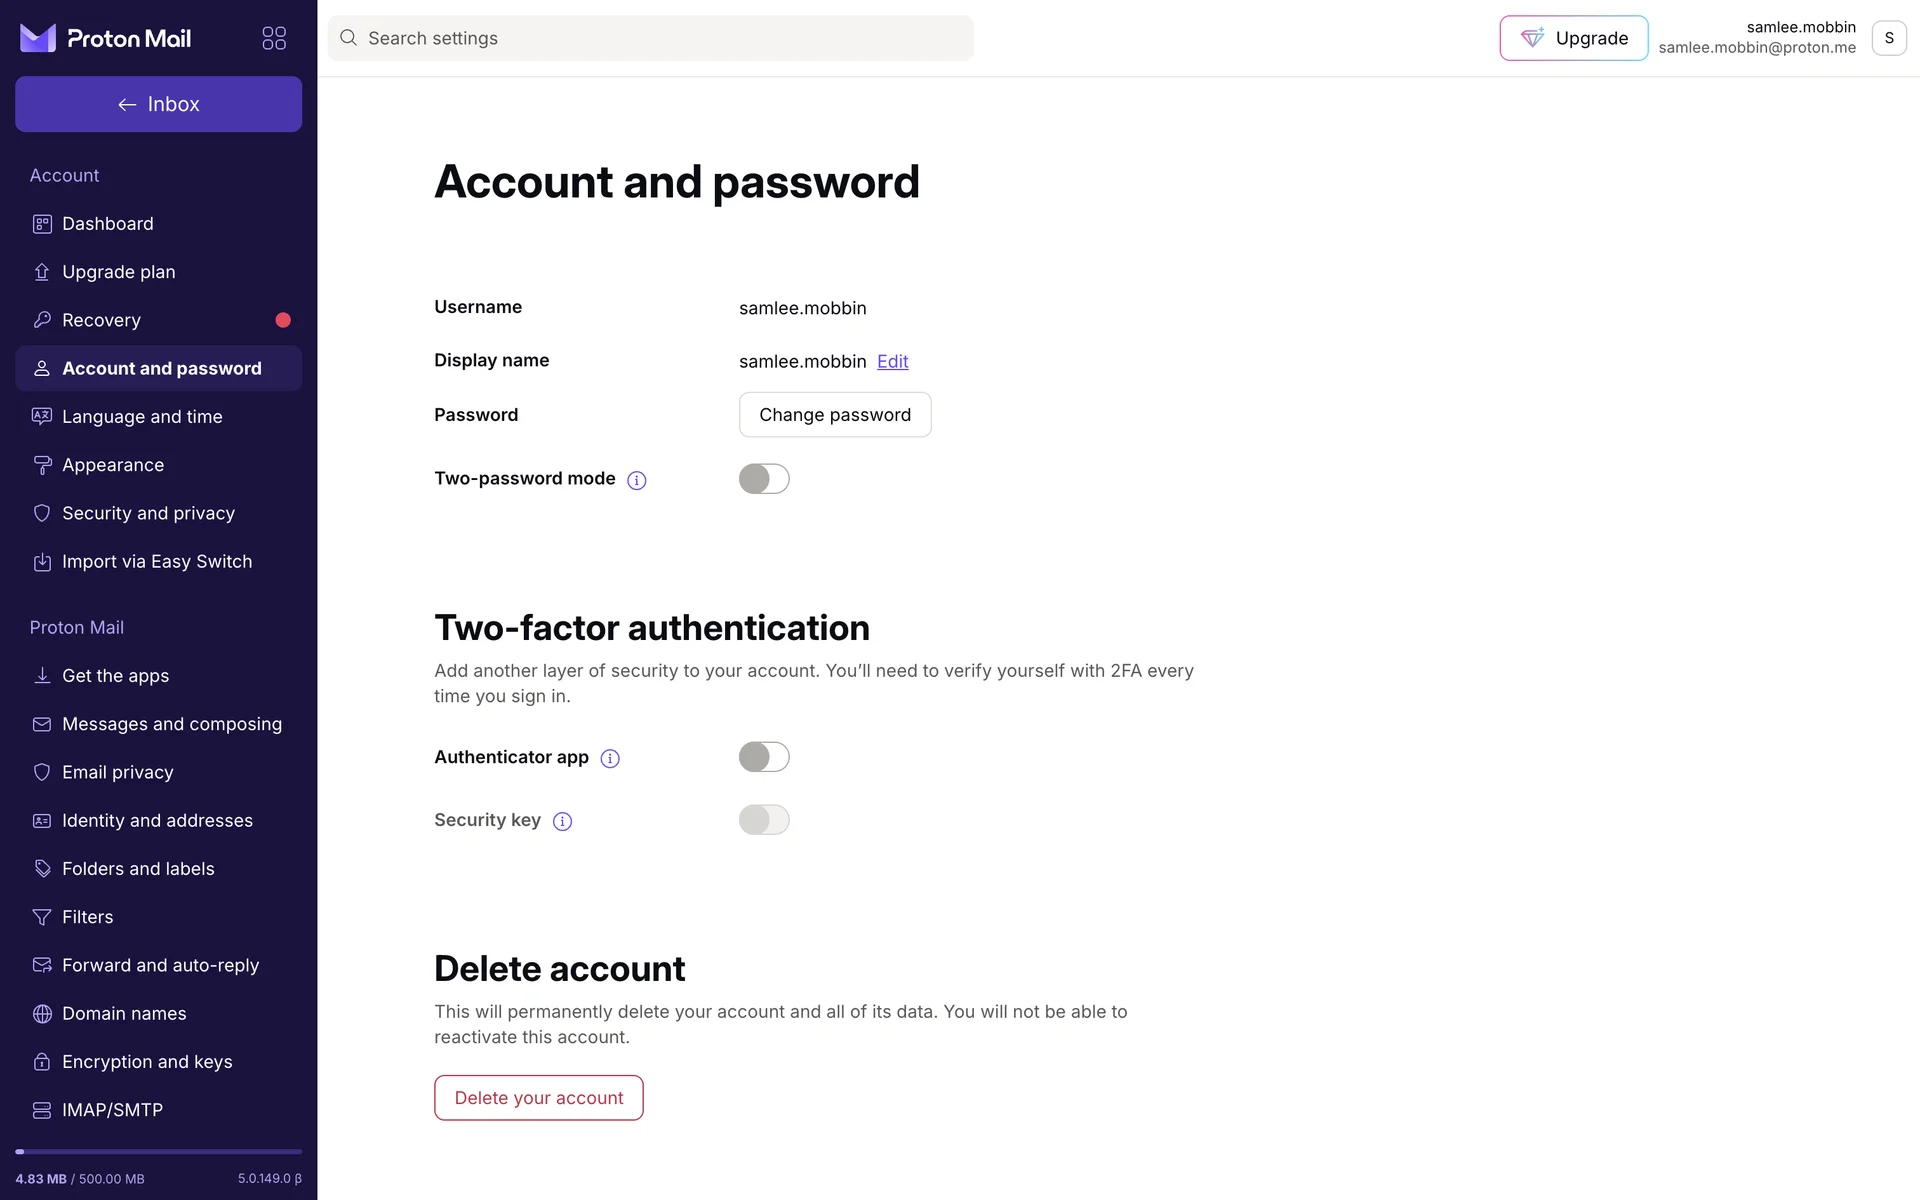The width and height of the screenshot is (1920, 1200).
Task: Click the Security key info icon
Action: 563,822
